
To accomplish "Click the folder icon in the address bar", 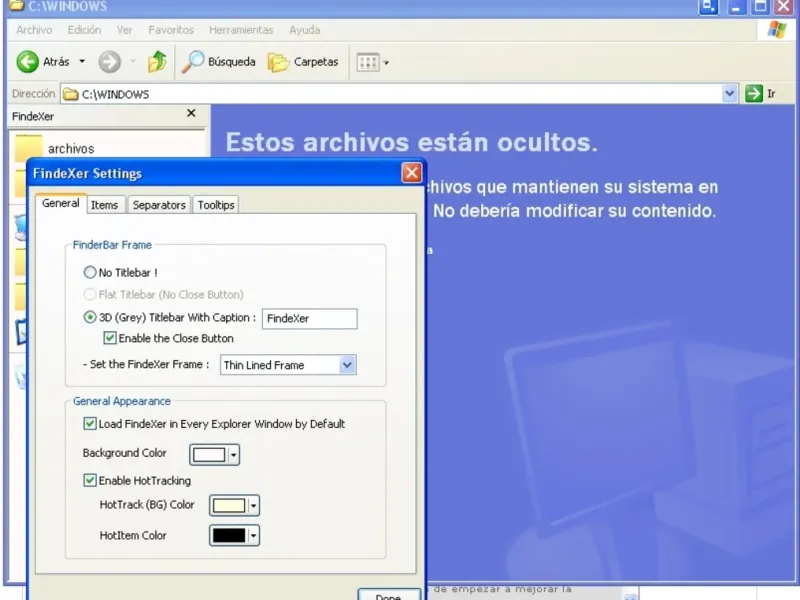I will tap(70, 94).
